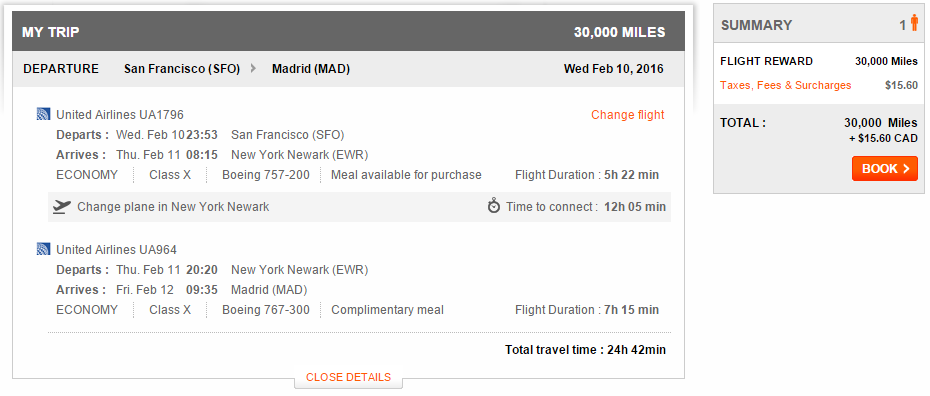This screenshot has width=930, height=396.
Task: Select the United Airlines UA964 flight title
Action: tap(116, 250)
